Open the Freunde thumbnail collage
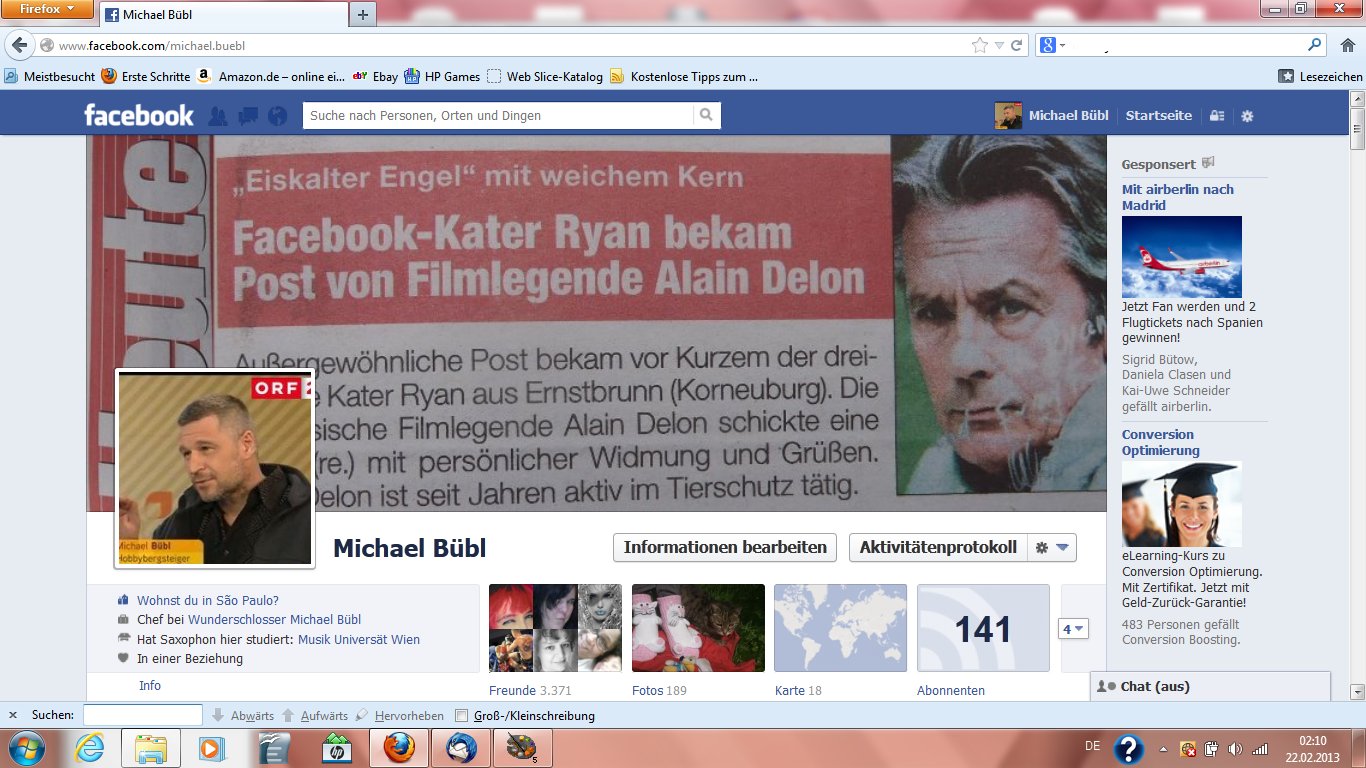The height and width of the screenshot is (768, 1366). 555,628
